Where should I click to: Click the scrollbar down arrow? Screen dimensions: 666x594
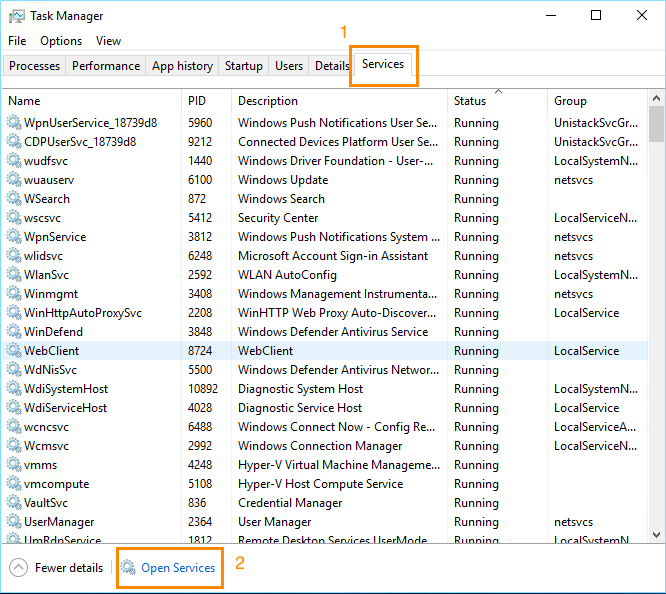pos(656,535)
